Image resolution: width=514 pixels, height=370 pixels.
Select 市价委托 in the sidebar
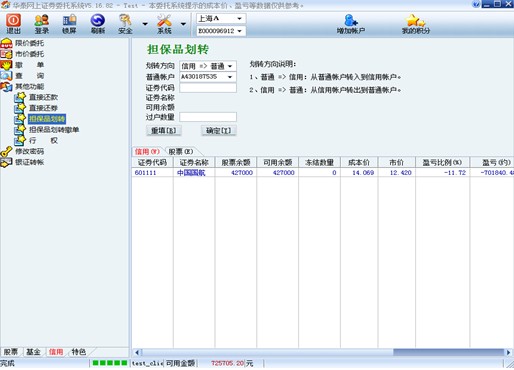(x=30, y=54)
